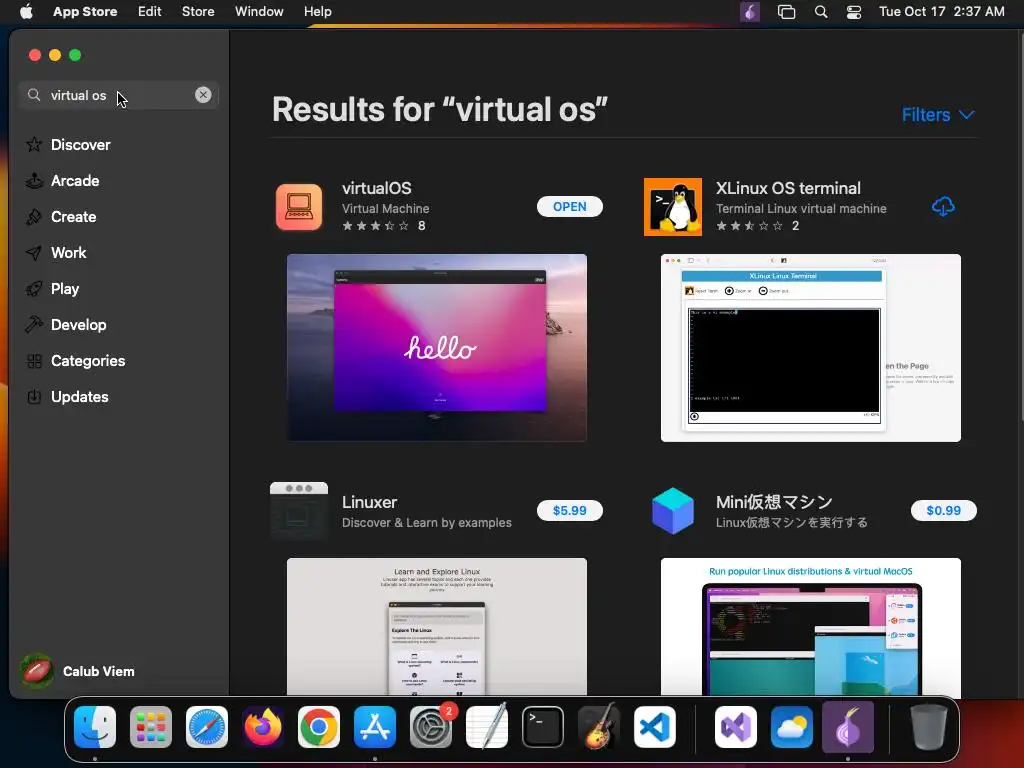Open Tor Browser from the Dock
1024x768 pixels.
(848, 727)
